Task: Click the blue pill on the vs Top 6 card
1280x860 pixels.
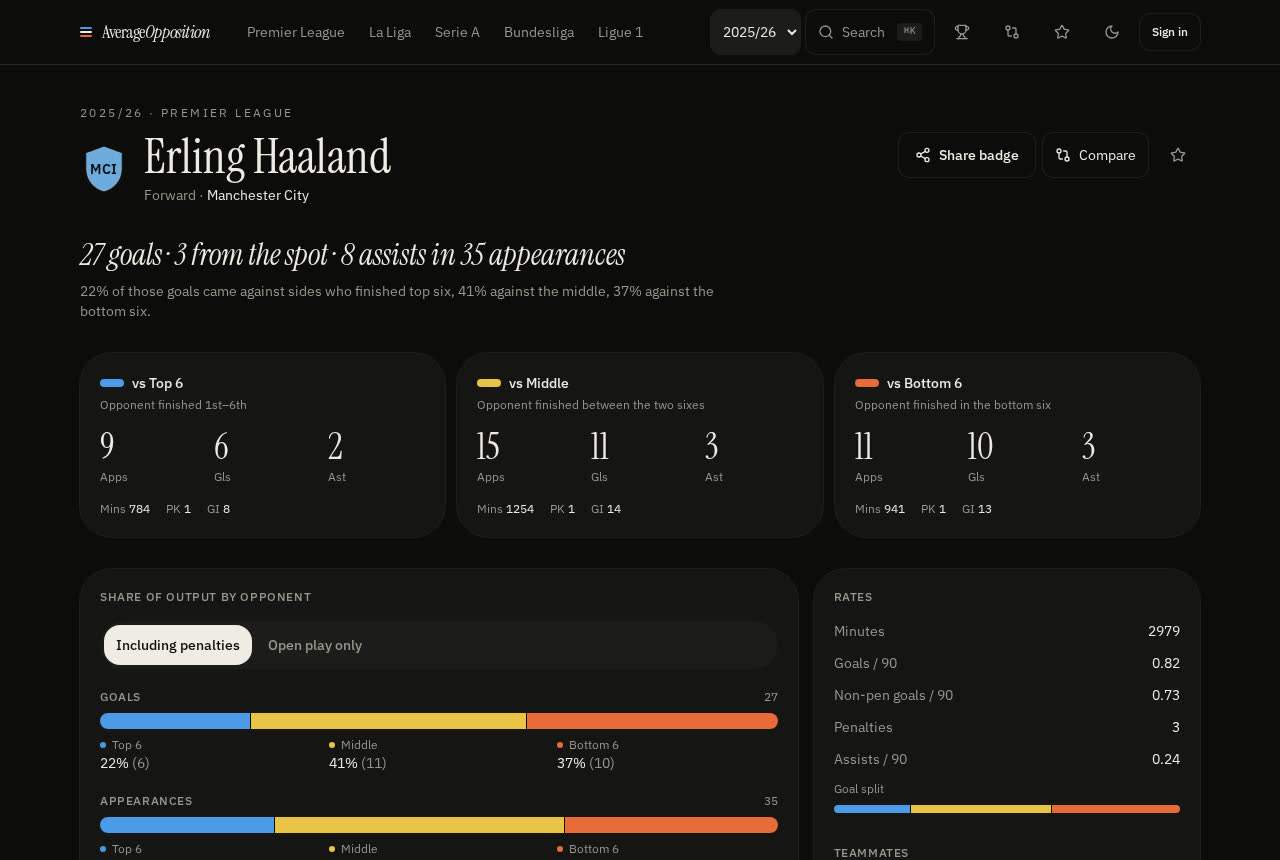Action: click(112, 383)
